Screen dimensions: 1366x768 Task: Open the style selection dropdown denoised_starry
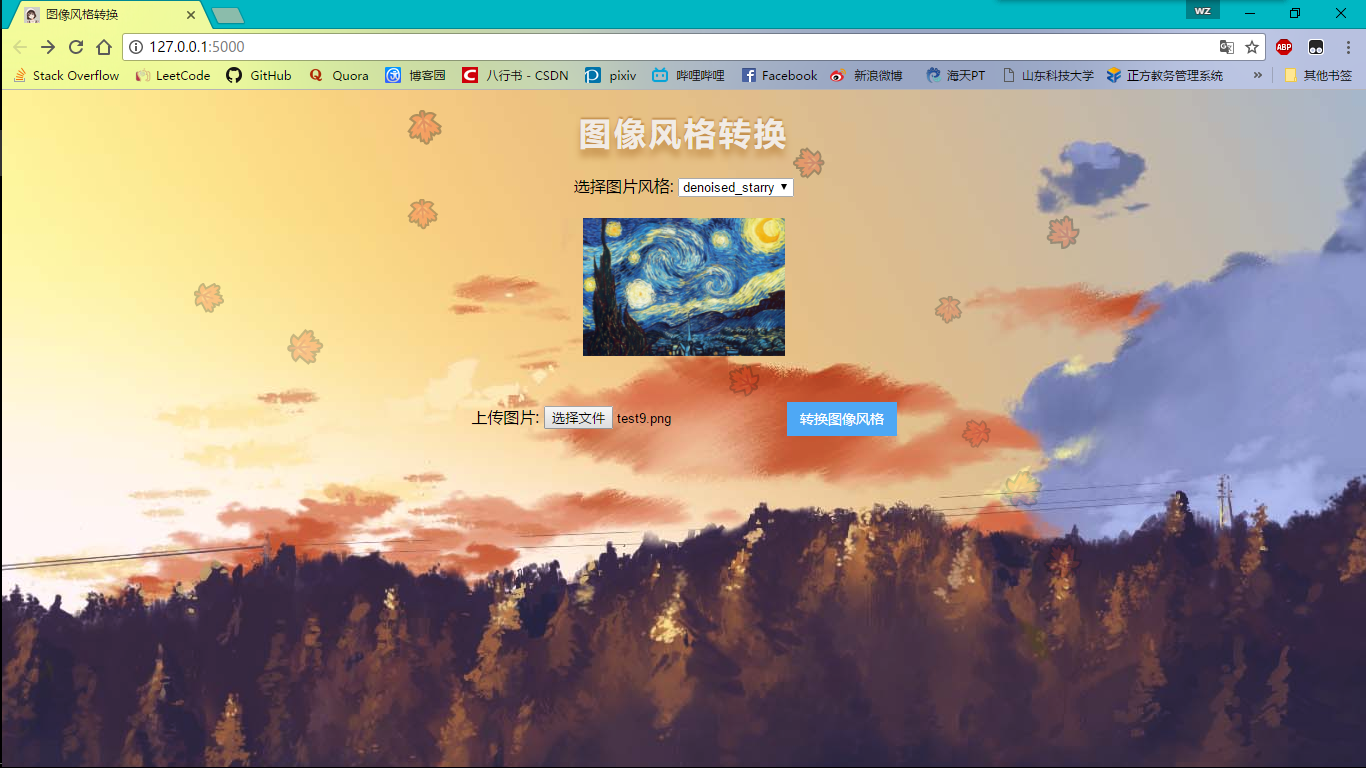pyautogui.click(x=736, y=187)
